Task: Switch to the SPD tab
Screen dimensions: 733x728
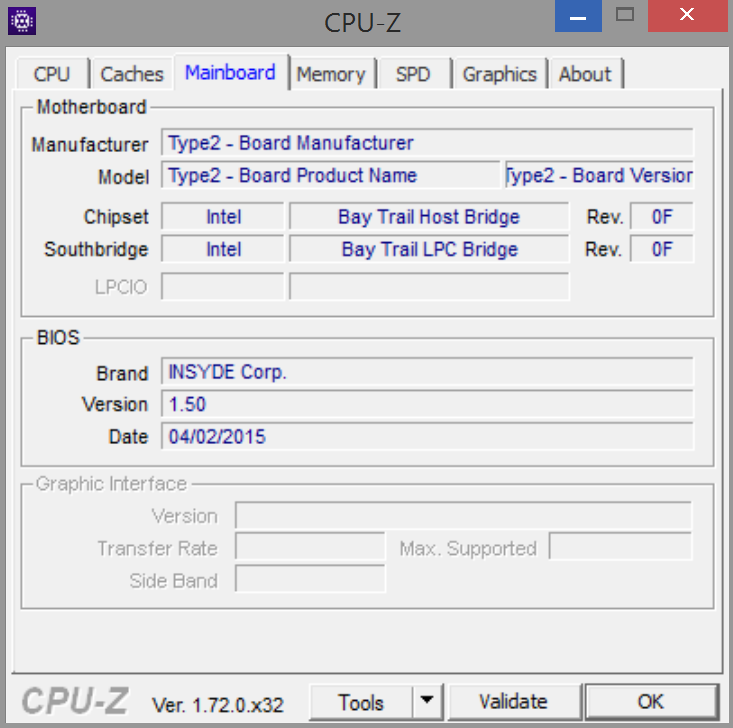Action: (413, 74)
